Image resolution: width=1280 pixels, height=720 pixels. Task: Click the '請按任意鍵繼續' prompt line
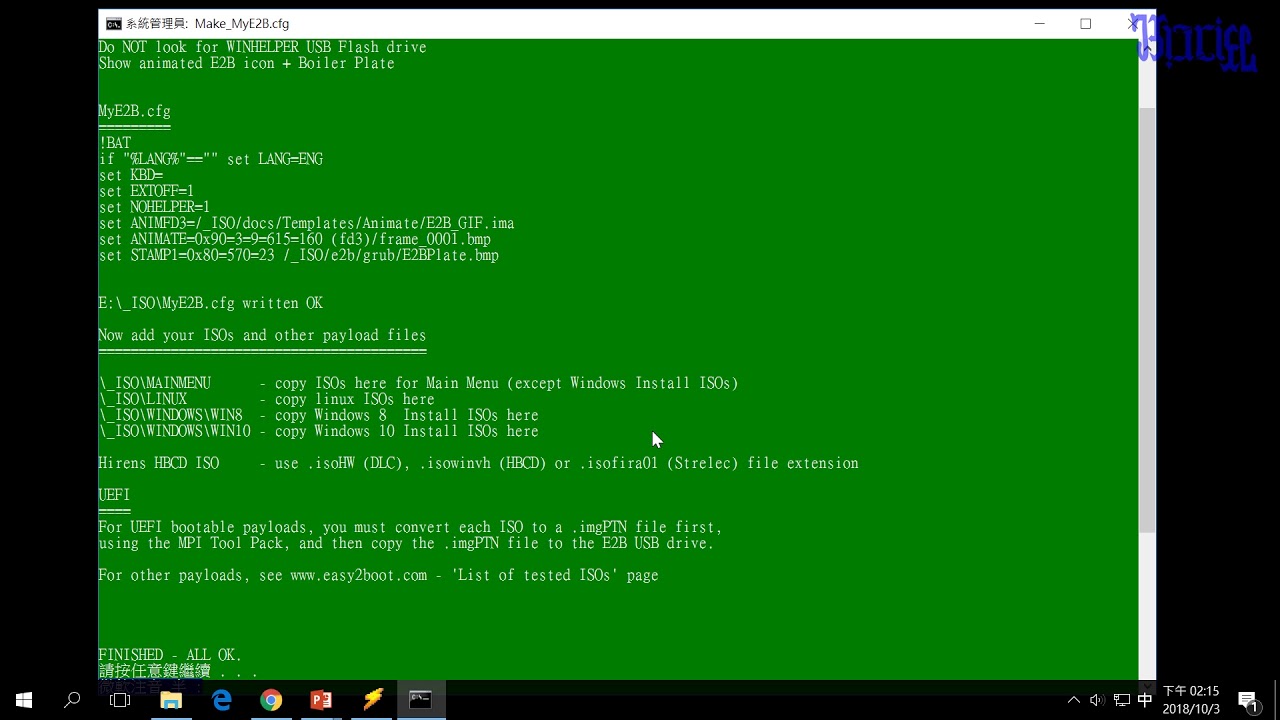pos(178,671)
